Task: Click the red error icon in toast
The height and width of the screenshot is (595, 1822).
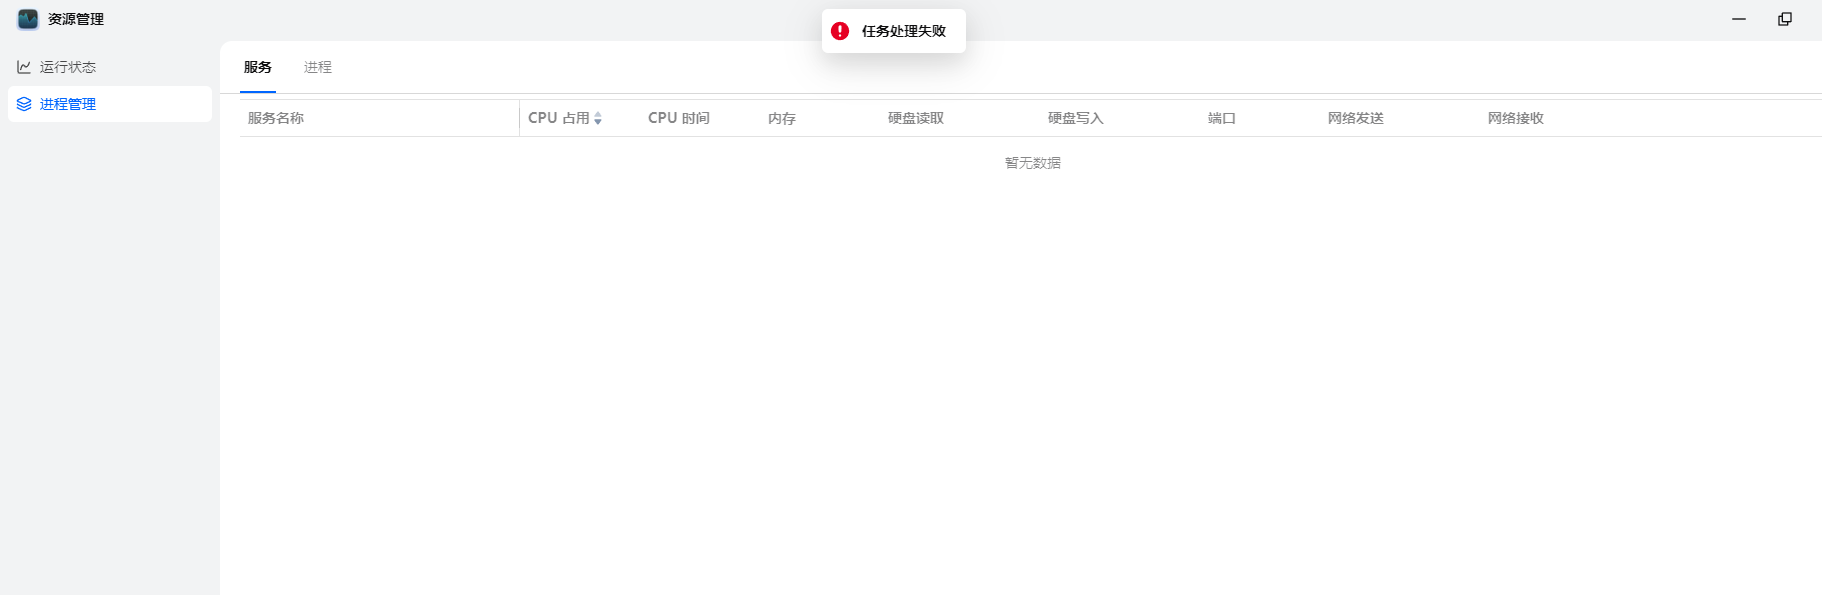Action: [840, 31]
